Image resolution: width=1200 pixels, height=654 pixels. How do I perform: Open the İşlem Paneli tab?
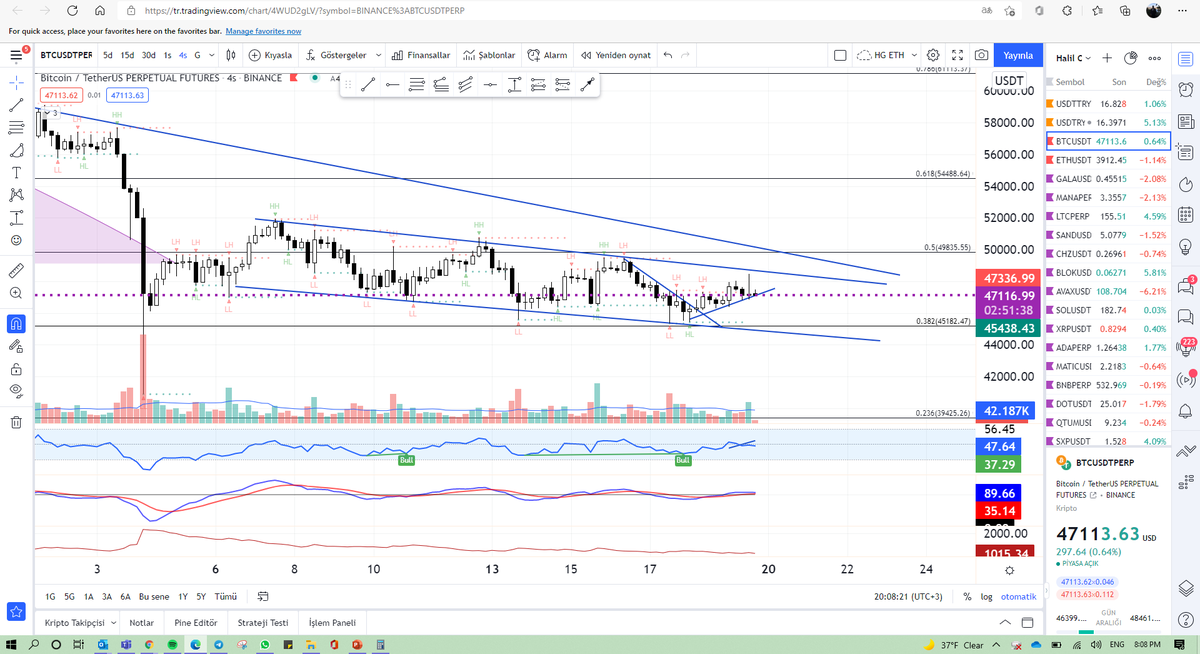pos(332,622)
